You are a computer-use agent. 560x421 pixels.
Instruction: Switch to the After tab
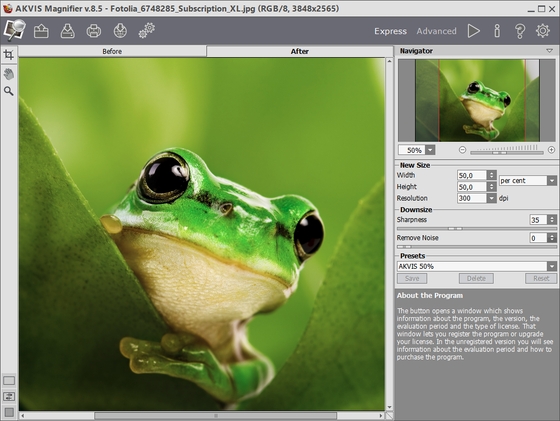(299, 51)
